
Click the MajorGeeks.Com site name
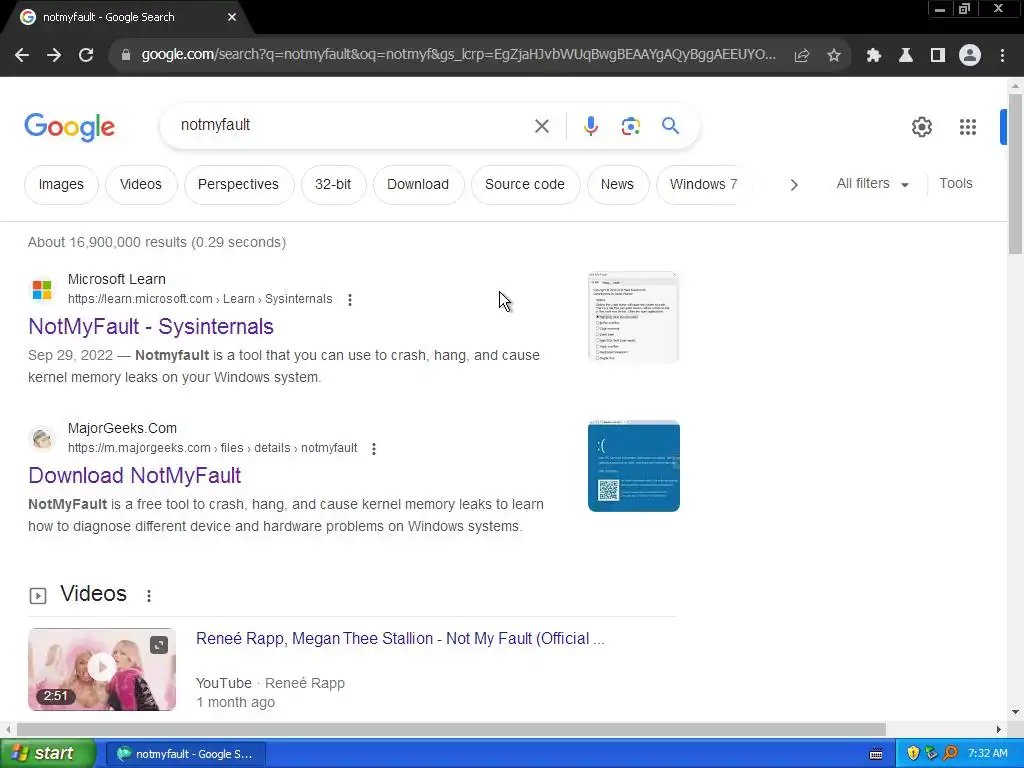point(122,428)
